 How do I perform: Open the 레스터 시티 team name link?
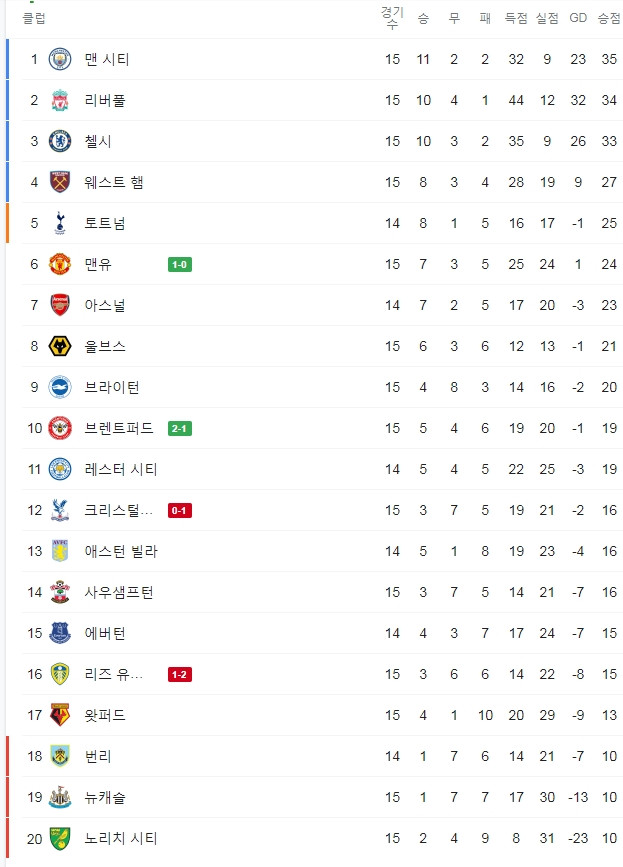tap(121, 469)
